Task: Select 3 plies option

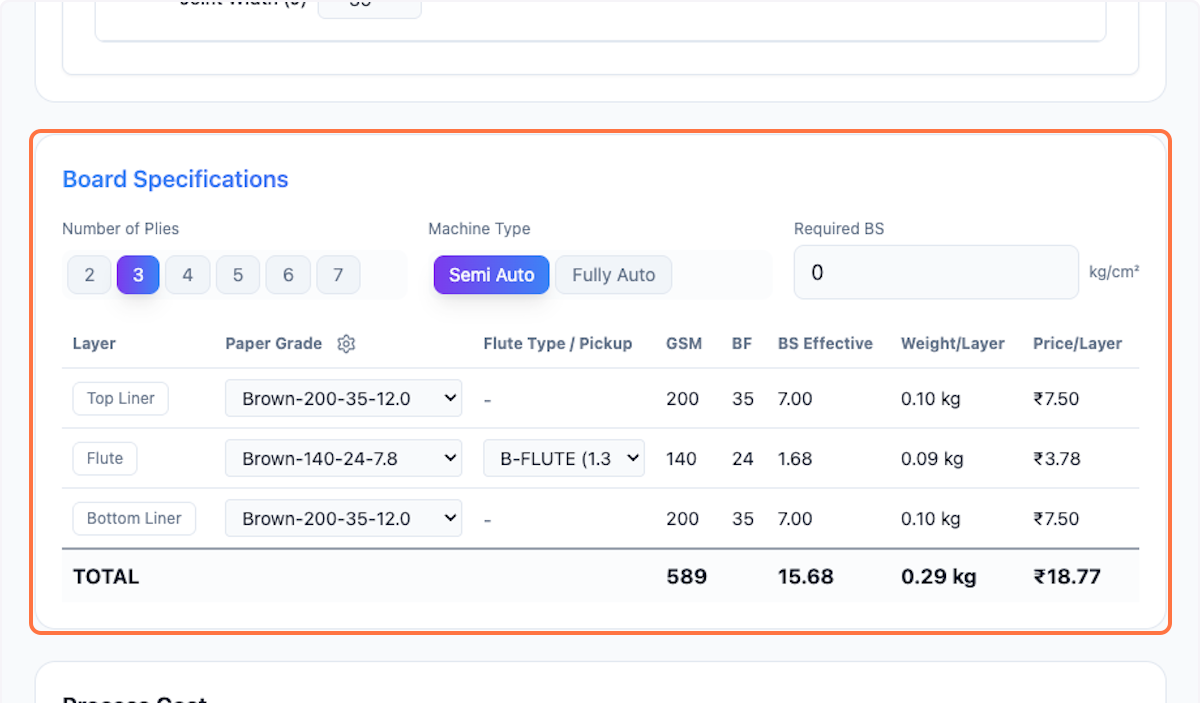Action: 138,275
